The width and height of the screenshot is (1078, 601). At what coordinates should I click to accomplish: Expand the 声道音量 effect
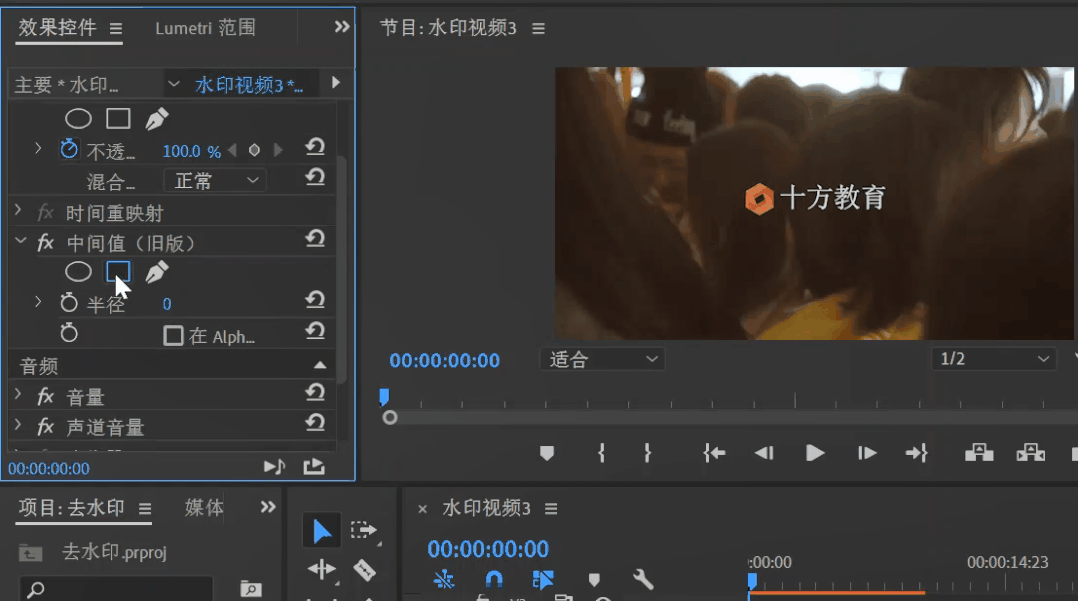tap(19, 425)
